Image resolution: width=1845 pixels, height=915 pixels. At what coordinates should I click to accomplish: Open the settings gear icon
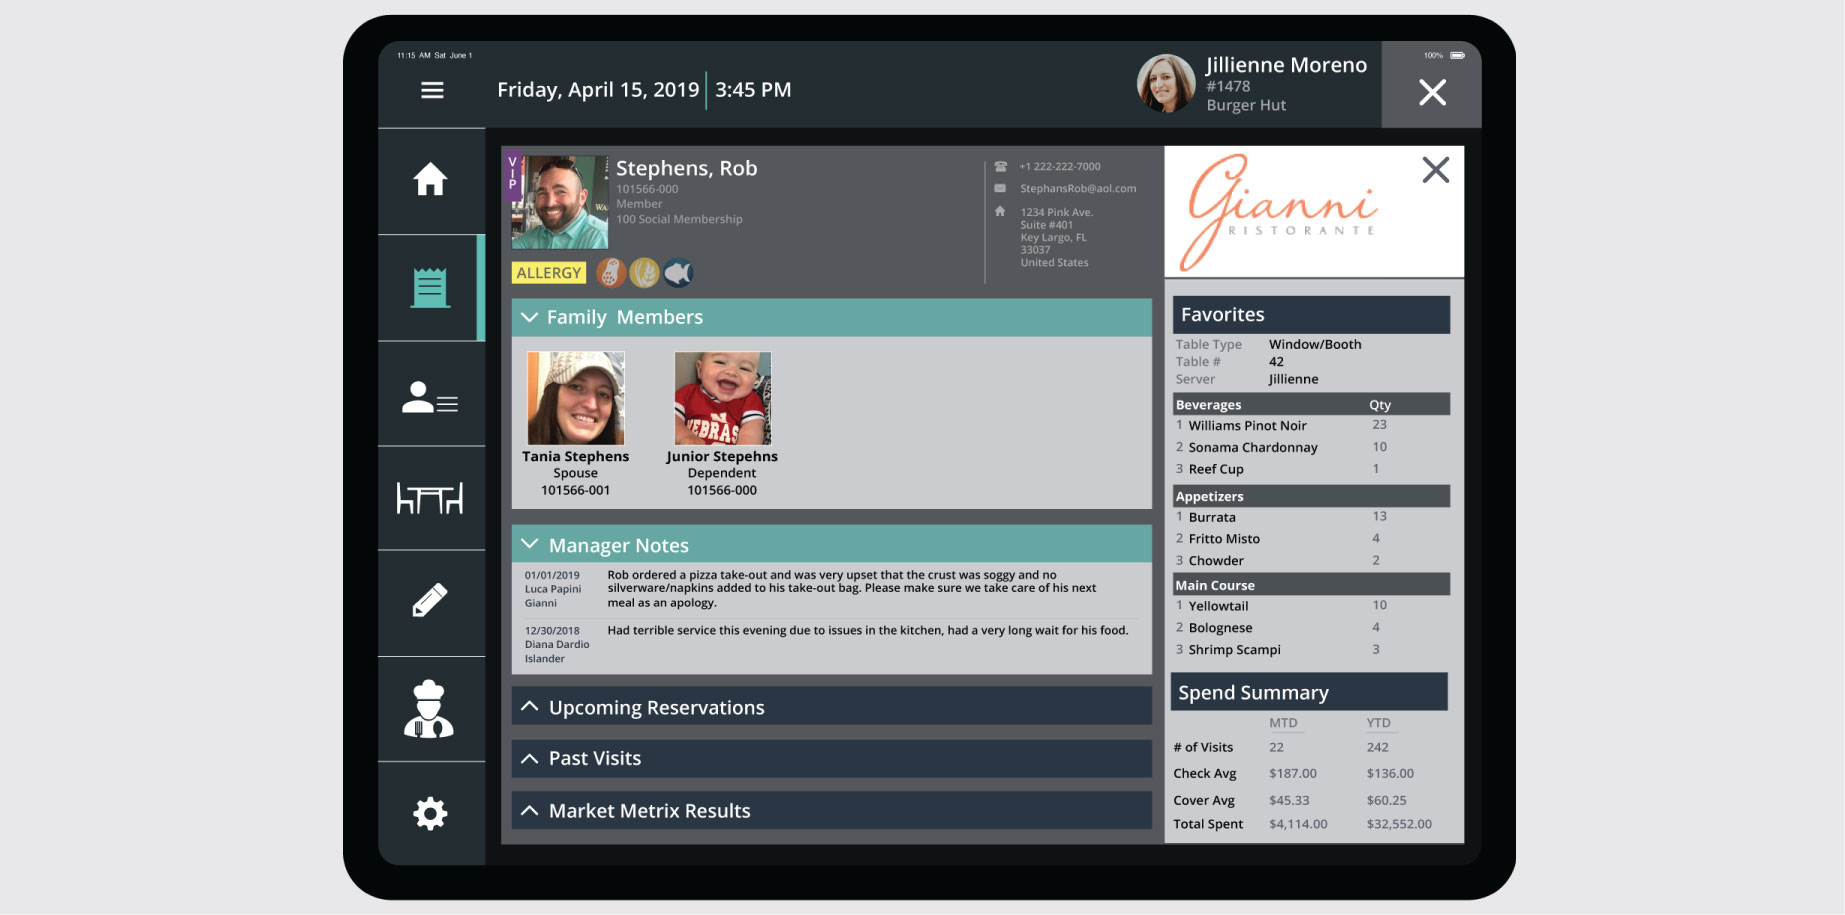(430, 813)
